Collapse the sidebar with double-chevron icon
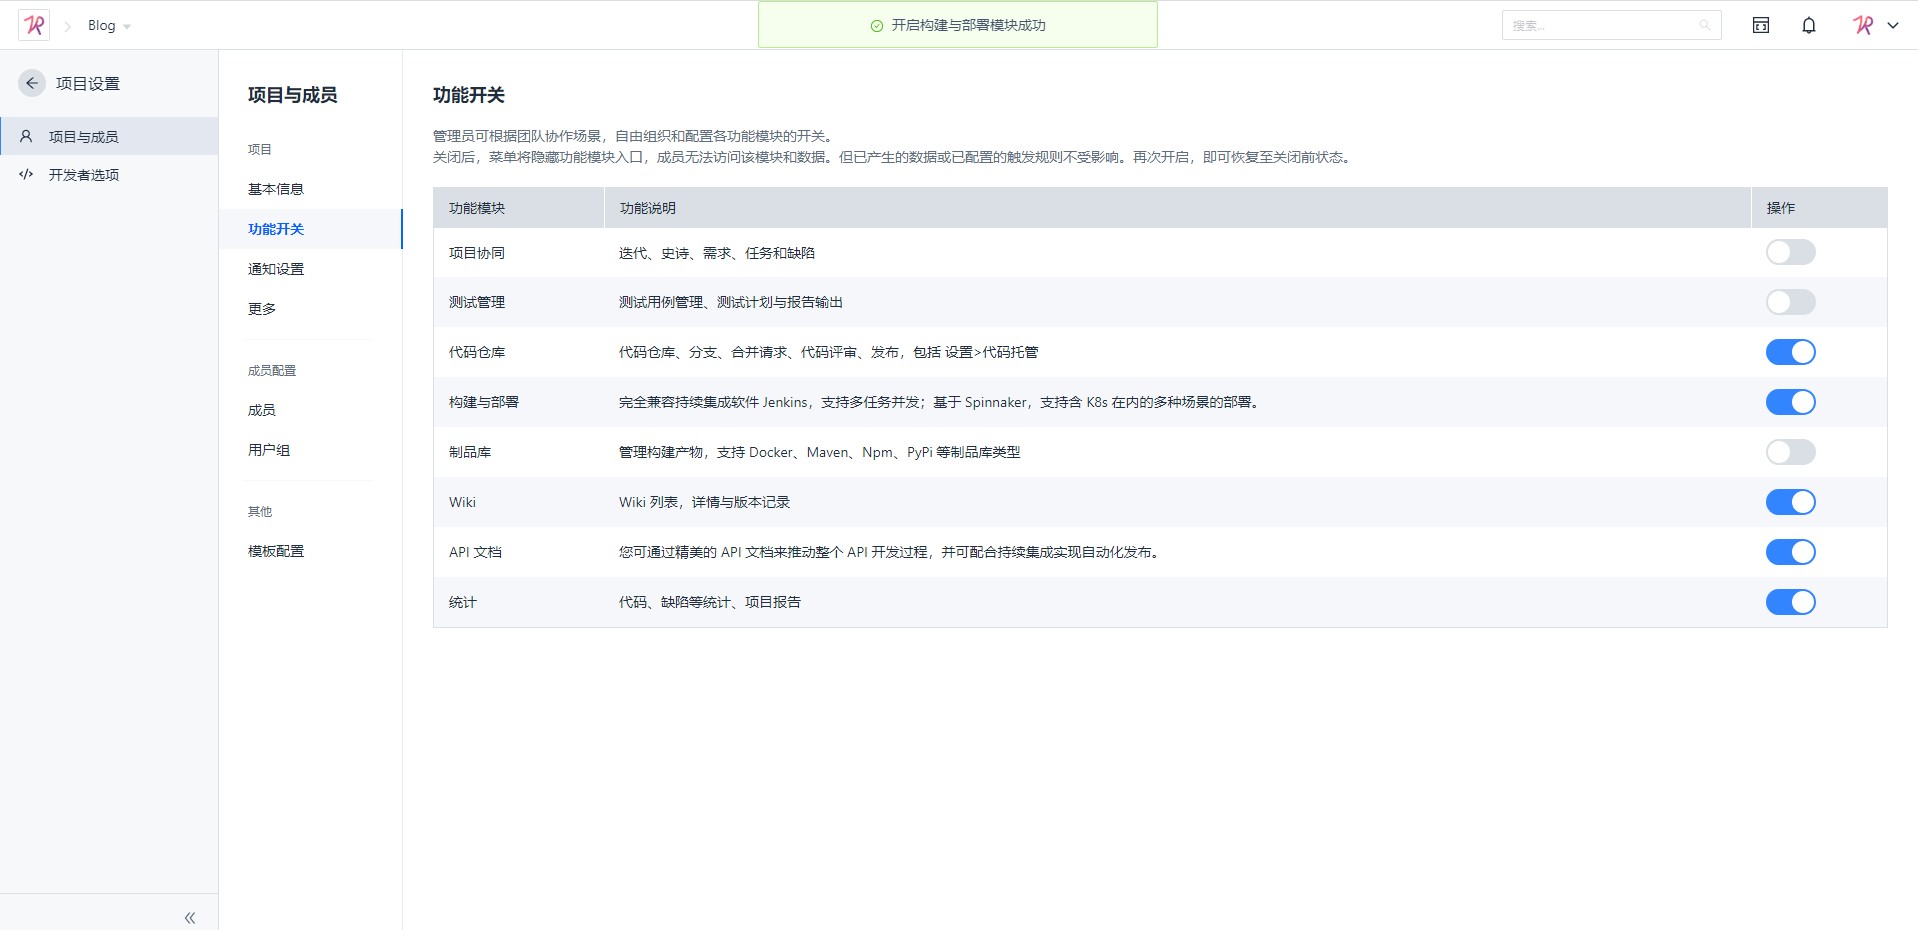This screenshot has width=1918, height=930. pos(189,917)
